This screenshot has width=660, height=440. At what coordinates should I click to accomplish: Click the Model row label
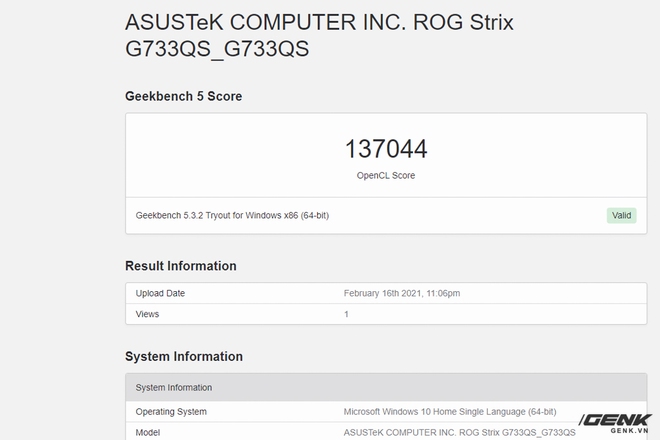147,432
